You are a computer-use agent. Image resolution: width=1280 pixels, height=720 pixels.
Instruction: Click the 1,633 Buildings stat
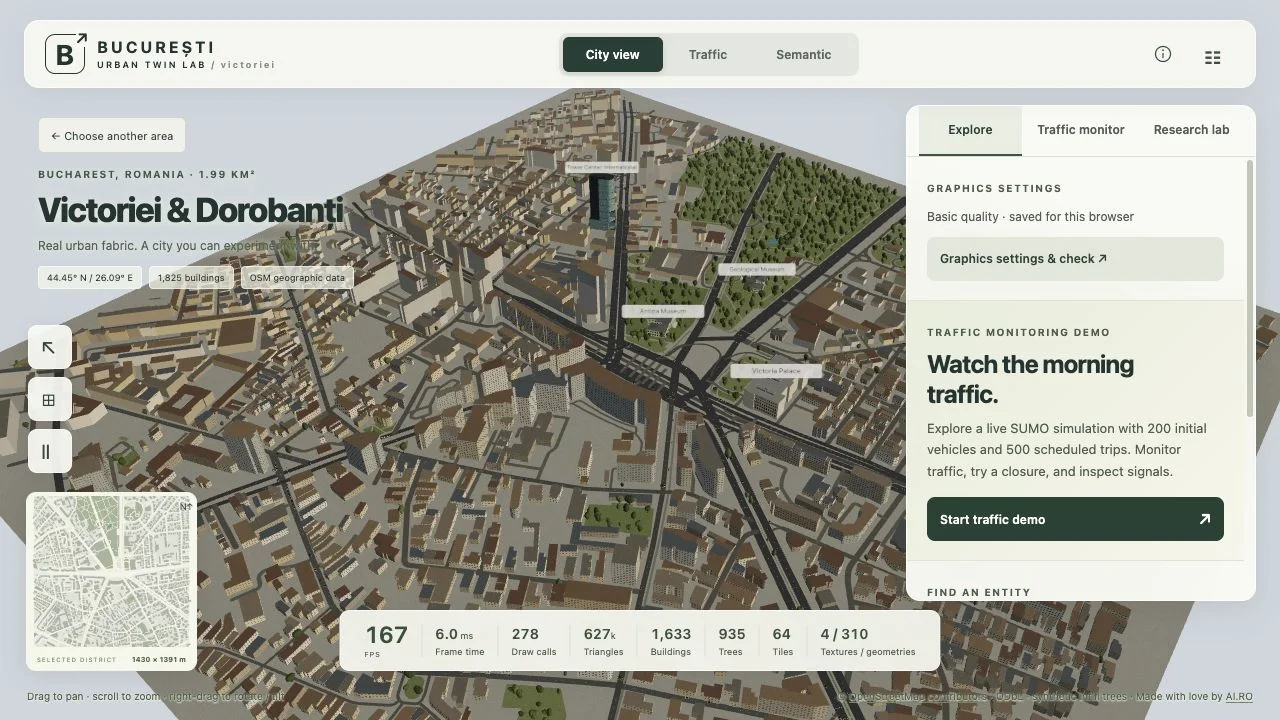click(671, 641)
